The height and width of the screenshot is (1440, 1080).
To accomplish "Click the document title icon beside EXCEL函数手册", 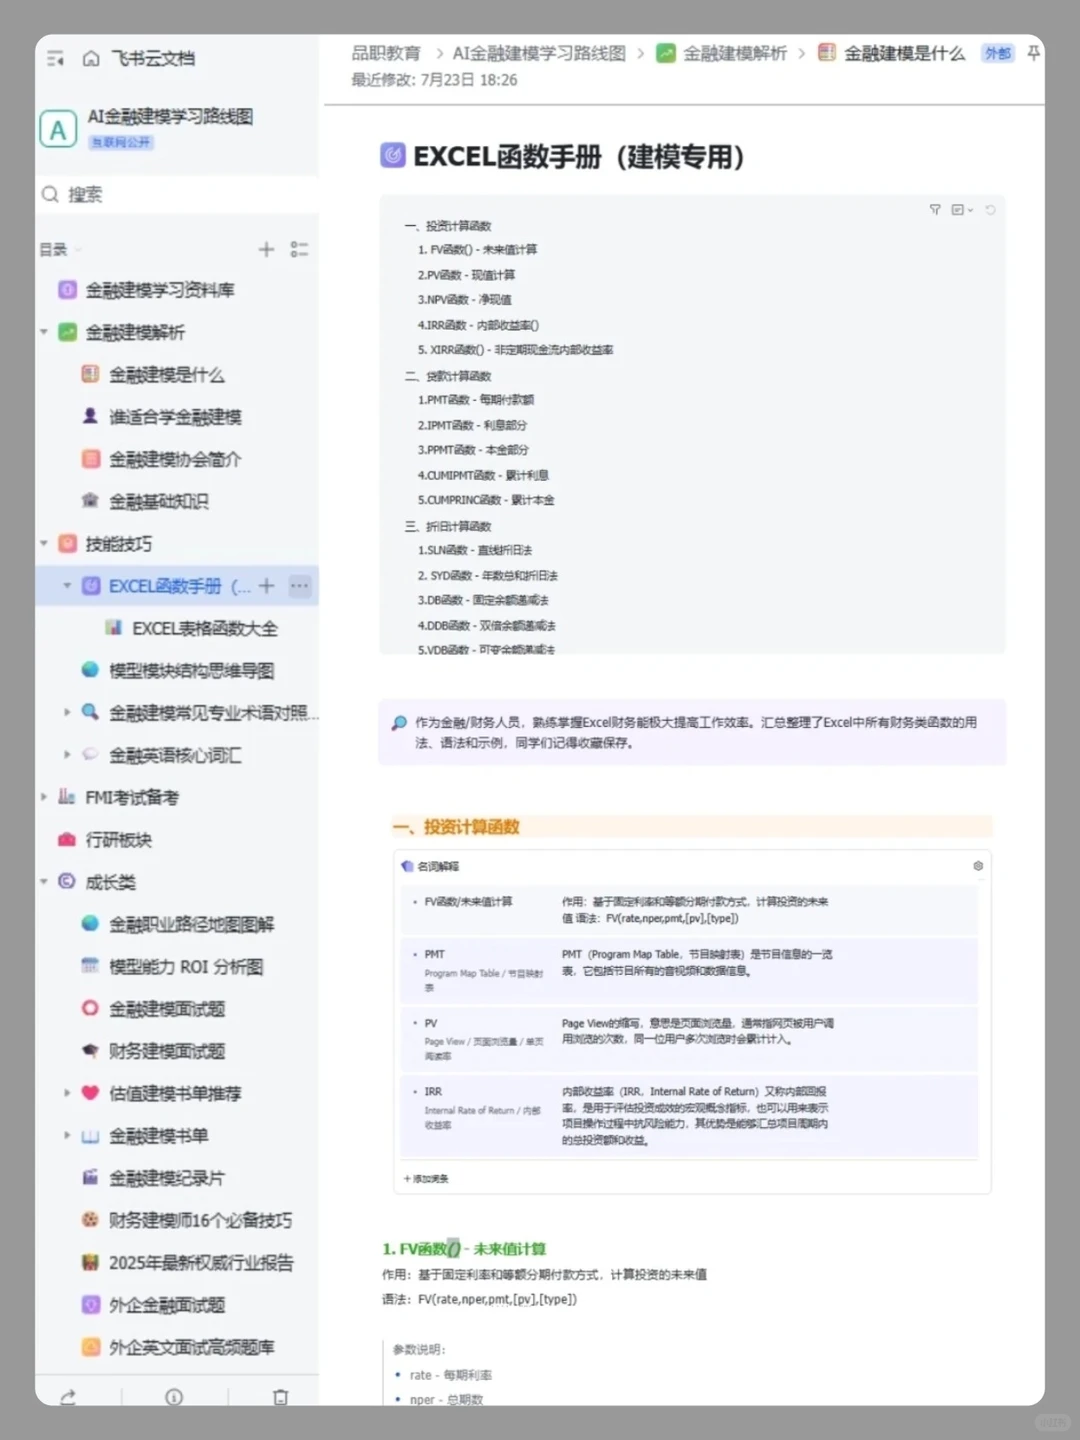I will tap(393, 155).
